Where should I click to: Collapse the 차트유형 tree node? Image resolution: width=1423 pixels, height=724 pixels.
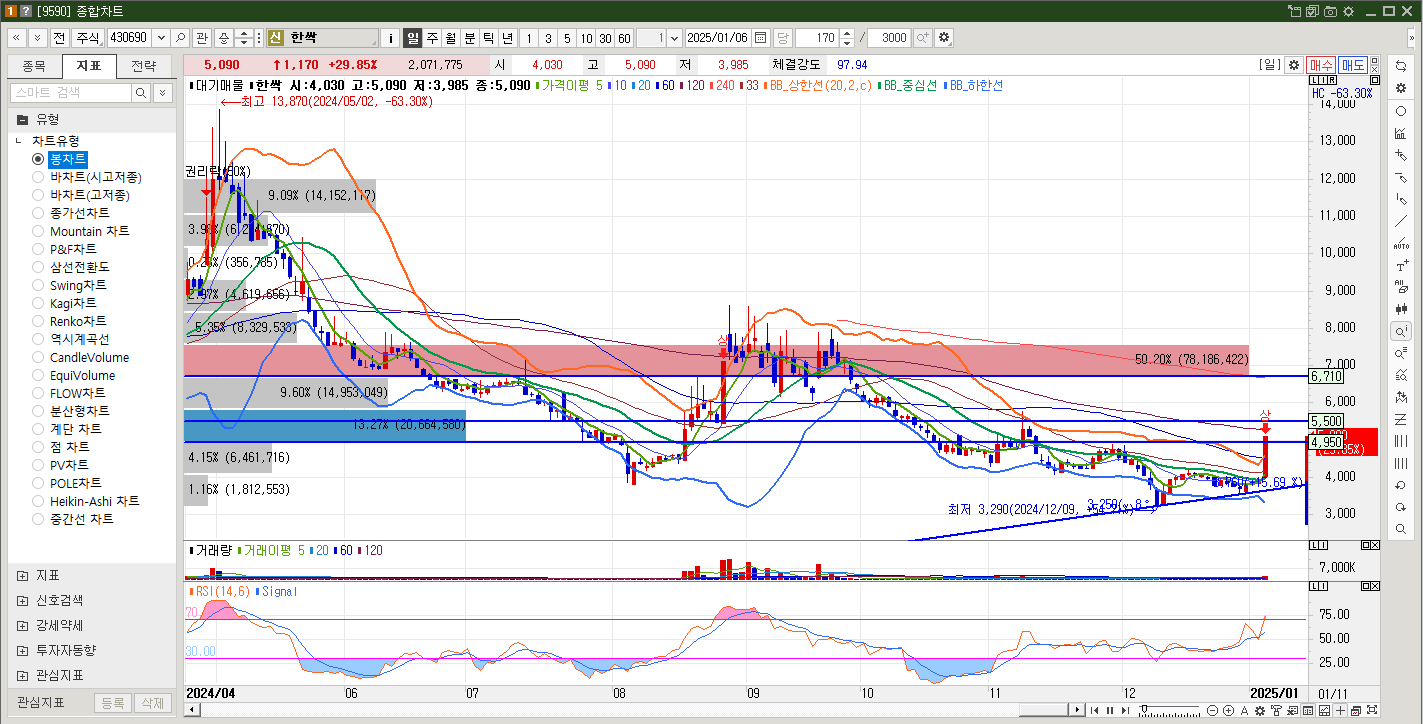coord(19,141)
